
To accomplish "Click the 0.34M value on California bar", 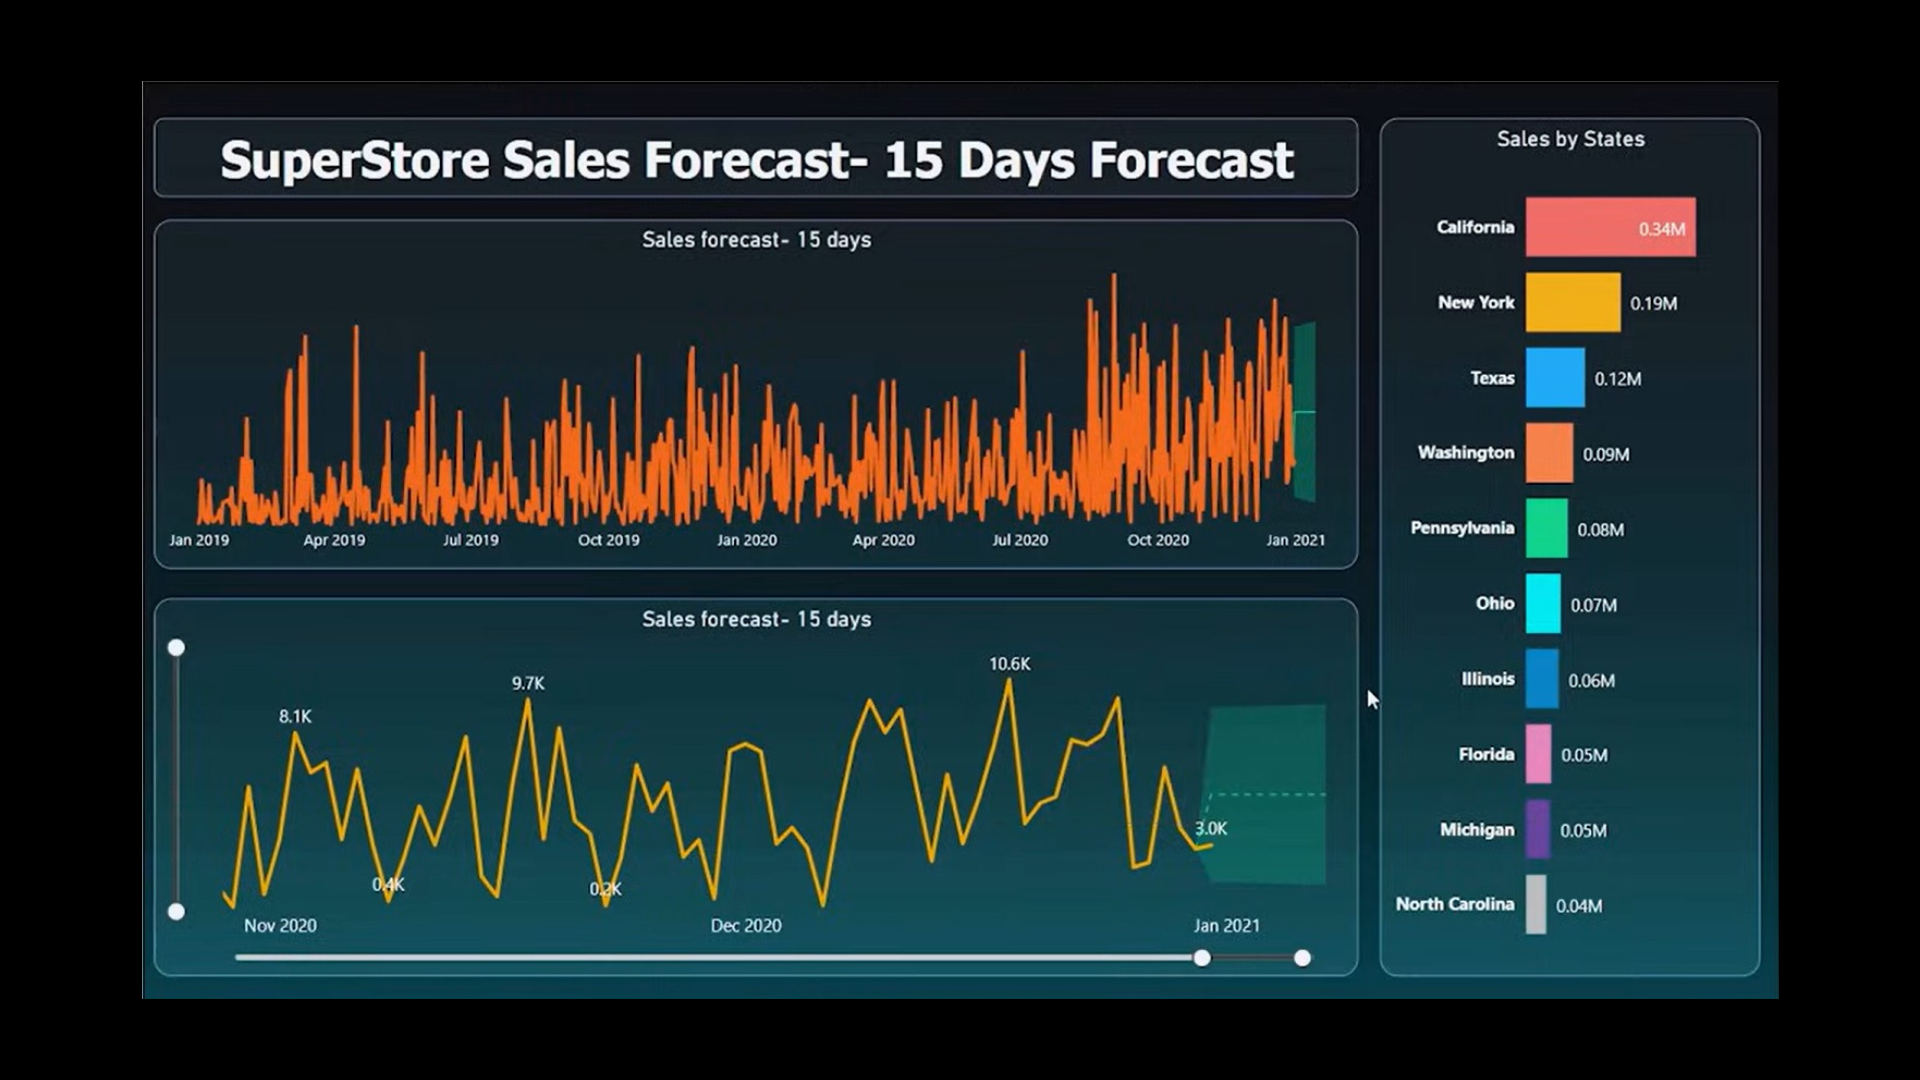I will [1662, 229].
